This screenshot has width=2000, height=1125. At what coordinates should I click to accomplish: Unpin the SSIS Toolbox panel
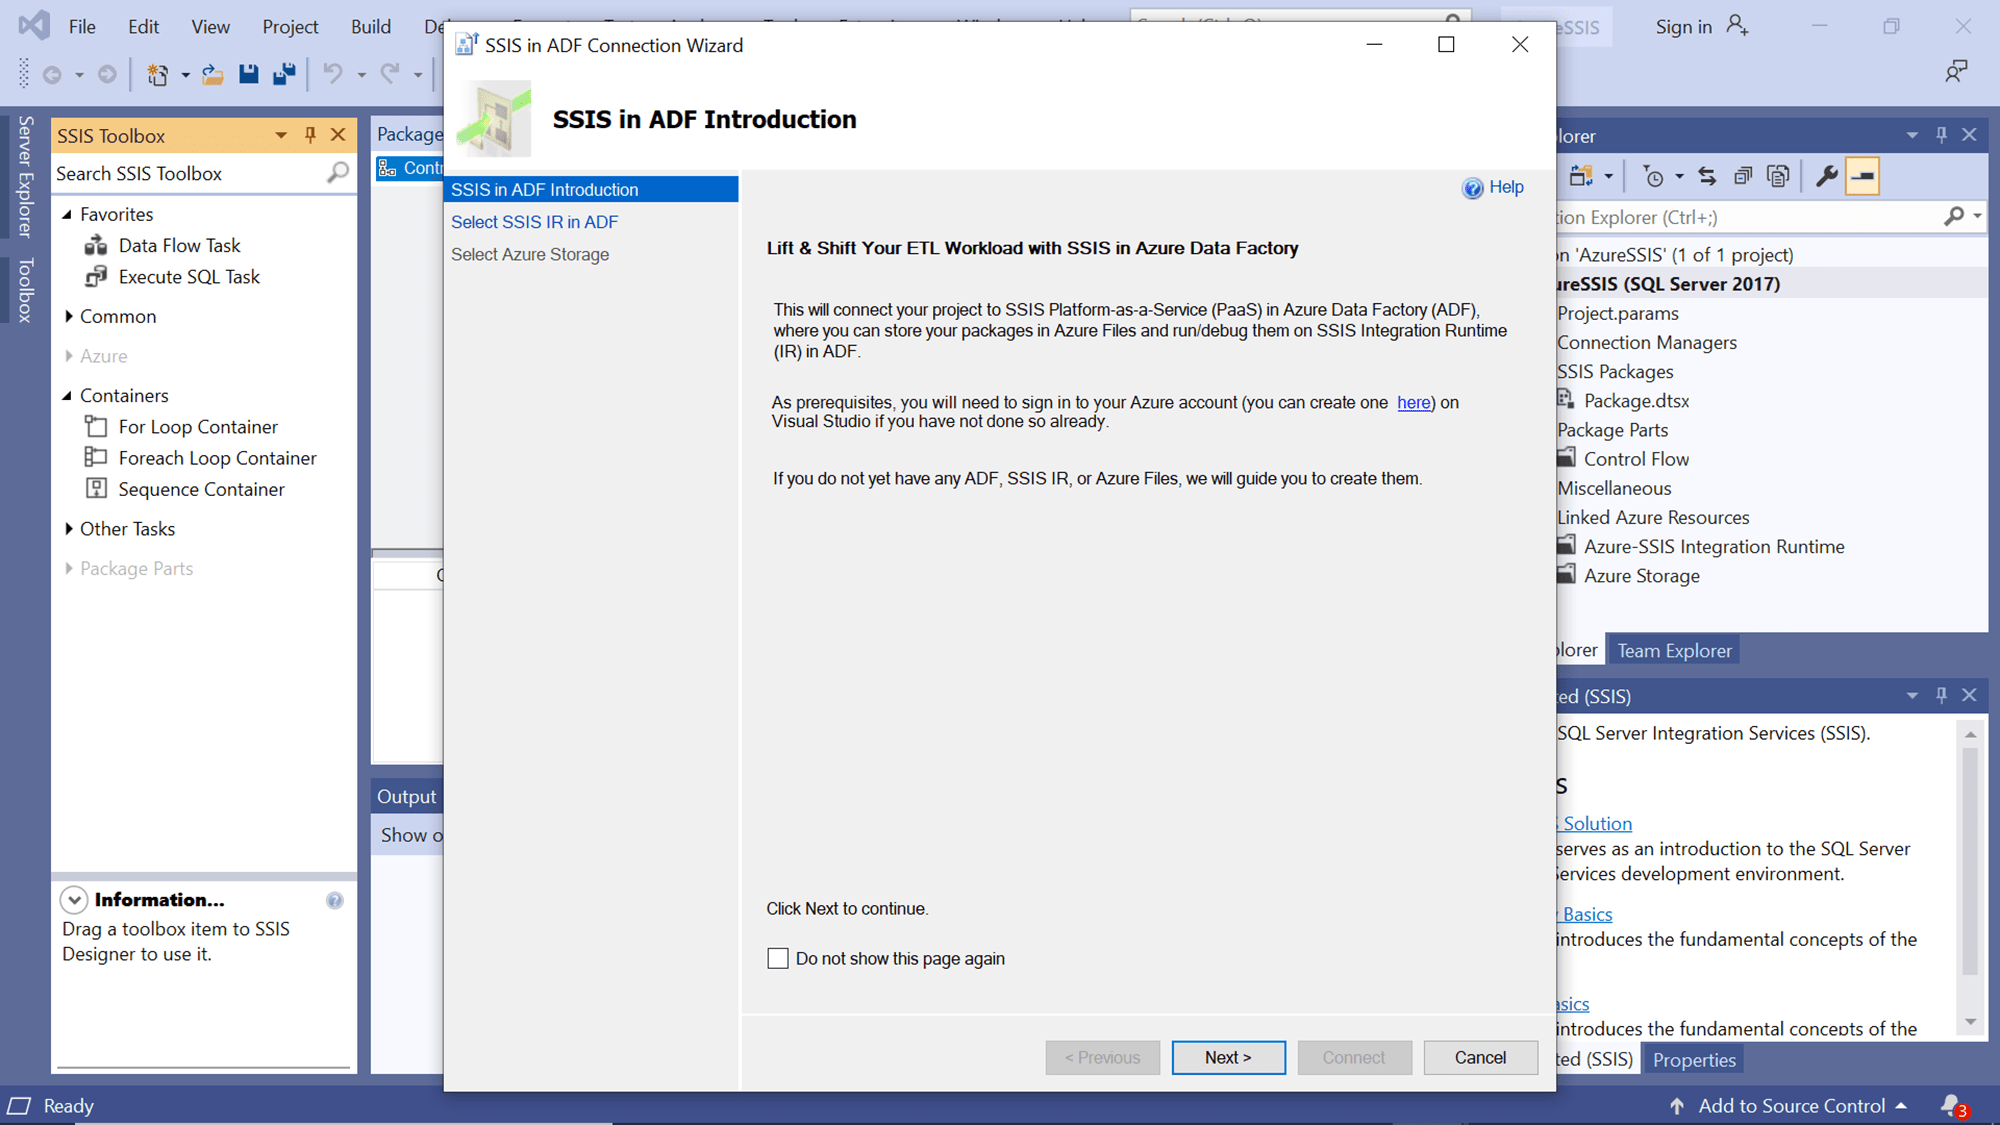(310, 134)
